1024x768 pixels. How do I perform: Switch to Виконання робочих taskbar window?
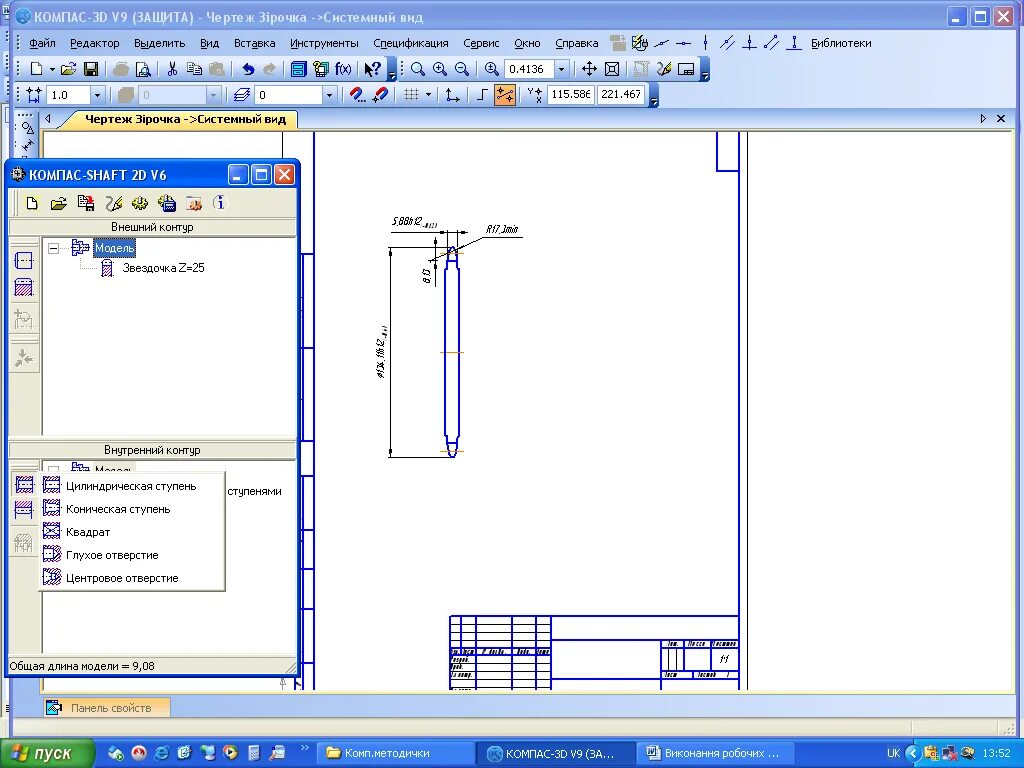714,753
